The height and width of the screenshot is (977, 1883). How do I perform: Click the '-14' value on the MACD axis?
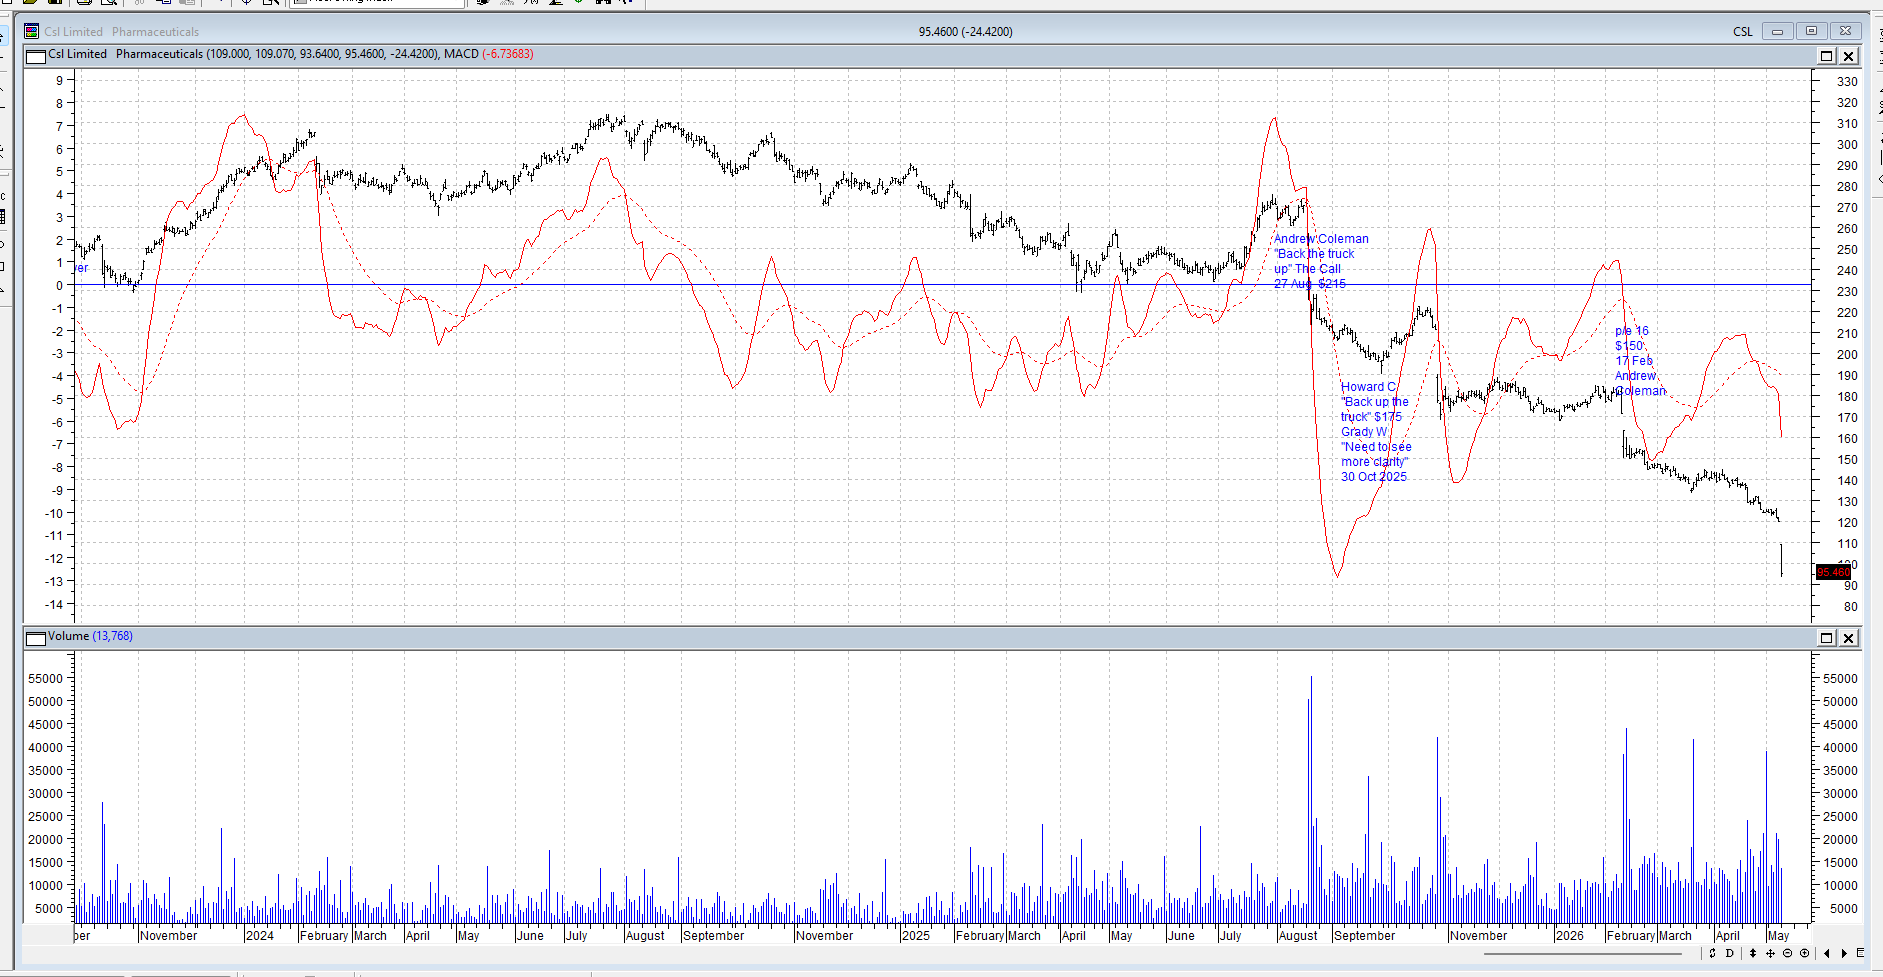(x=55, y=604)
